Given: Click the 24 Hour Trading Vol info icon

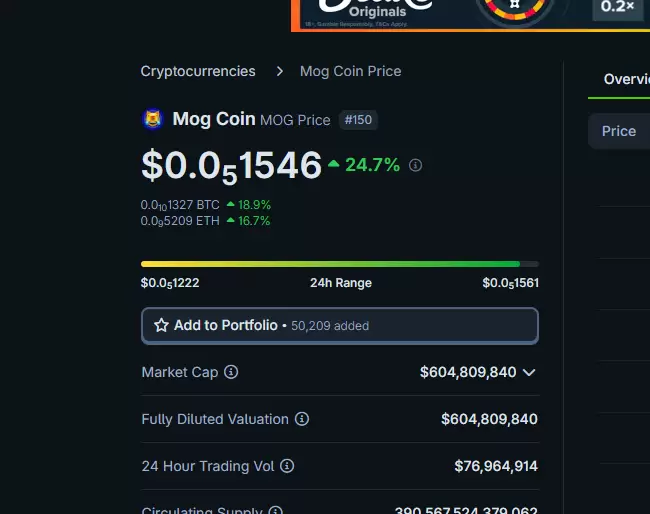Looking at the screenshot, I should pos(287,466).
